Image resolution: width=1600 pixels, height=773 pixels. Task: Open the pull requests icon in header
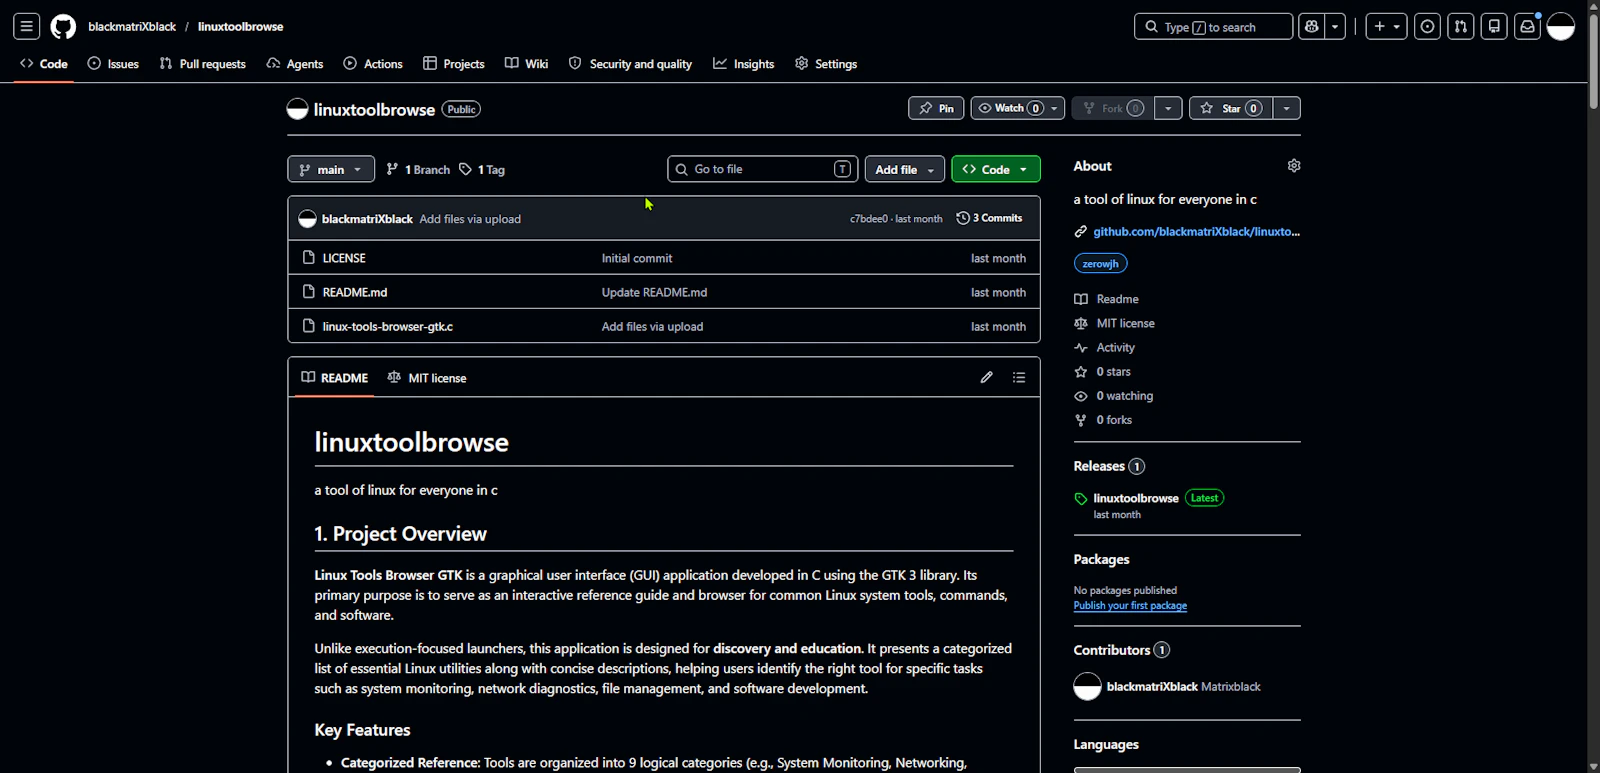(x=1461, y=27)
